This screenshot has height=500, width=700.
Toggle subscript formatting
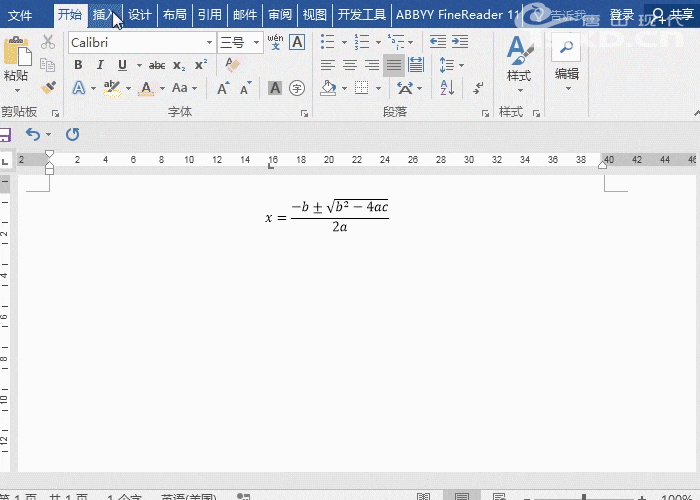(179, 66)
